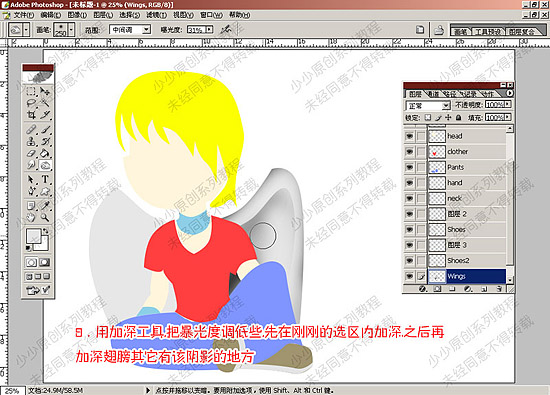Open the 图像(I) menu
Image resolution: width=550 pixels, height=395 pixels.
coord(77,15)
